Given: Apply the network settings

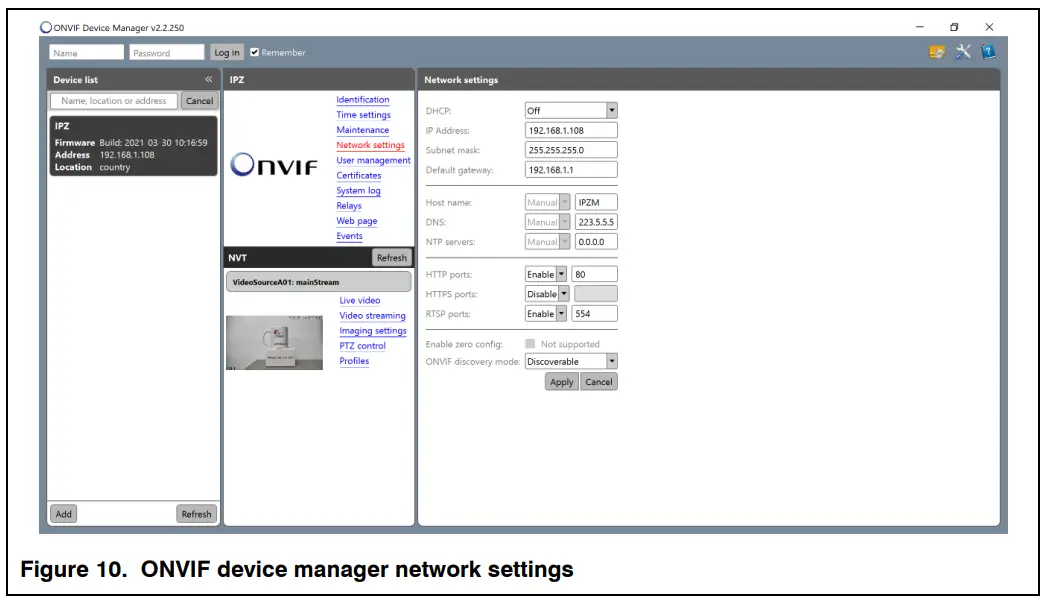Looking at the screenshot, I should (x=561, y=382).
